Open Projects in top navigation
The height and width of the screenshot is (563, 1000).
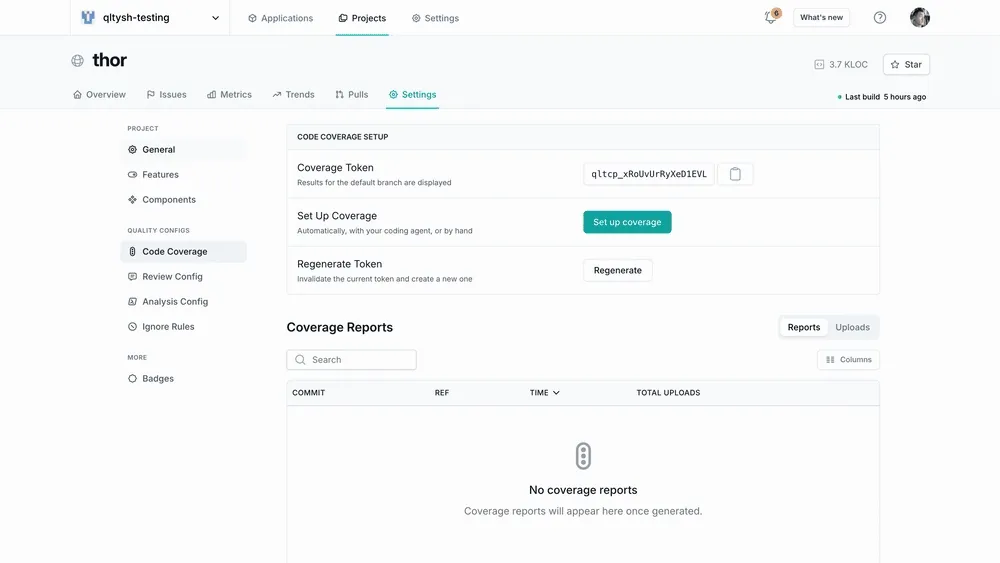pyautogui.click(x=362, y=18)
